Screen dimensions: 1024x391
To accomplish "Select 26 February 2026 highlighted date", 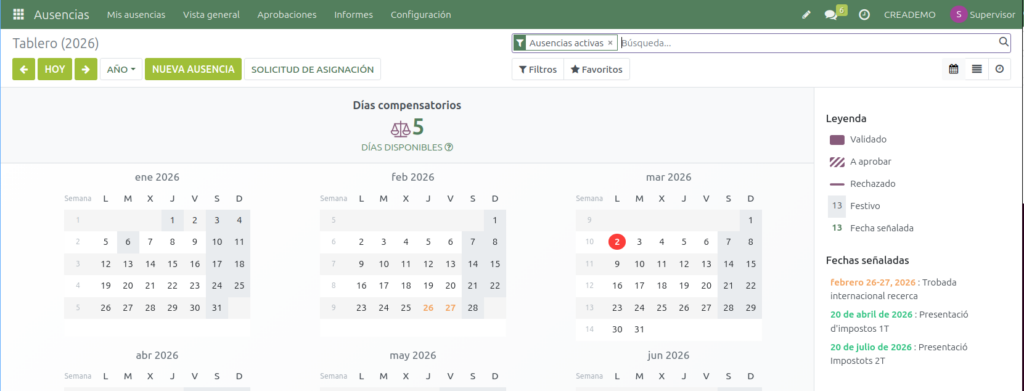I will 428,307.
